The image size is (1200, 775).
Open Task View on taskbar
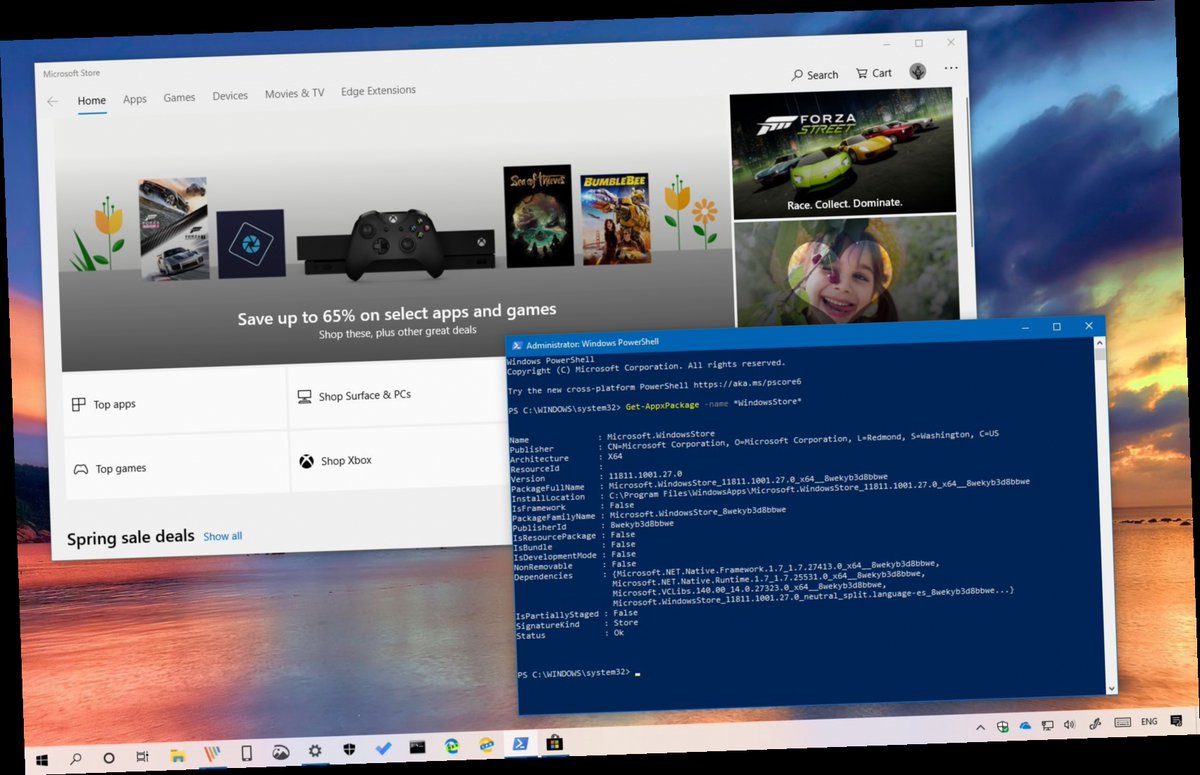click(x=143, y=757)
